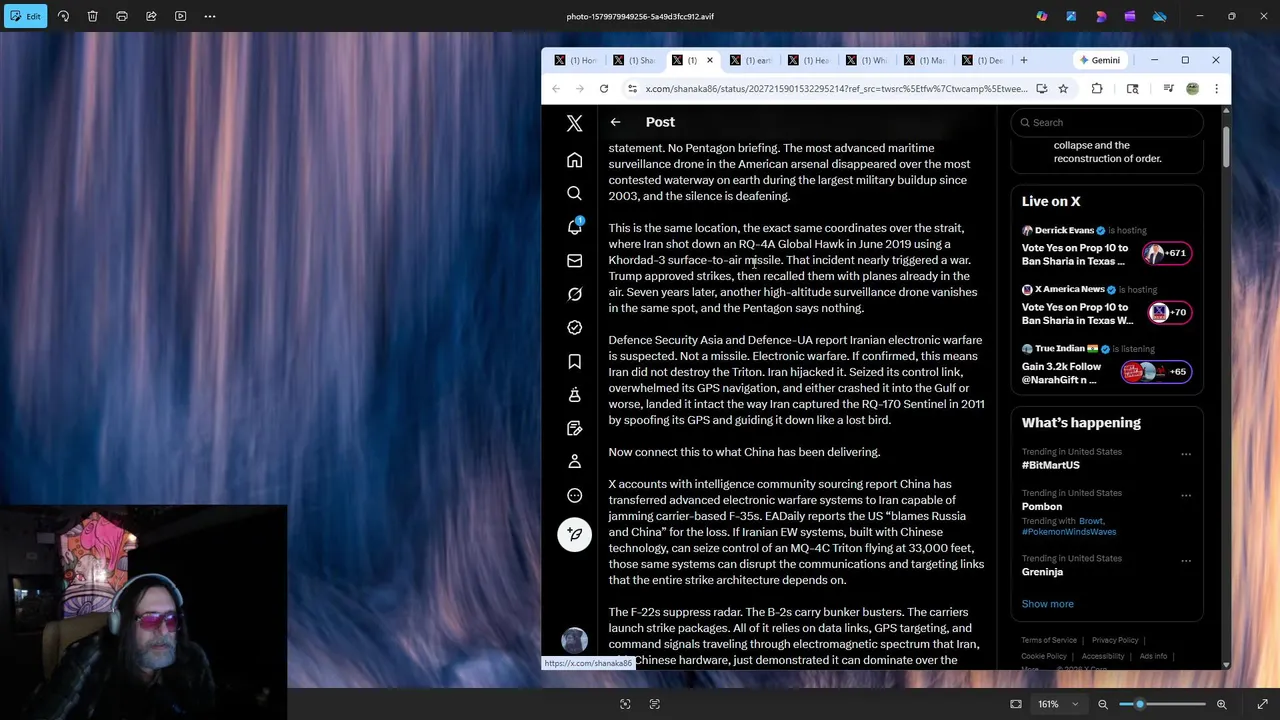Open More circle icon in X sidebar

click(574, 495)
